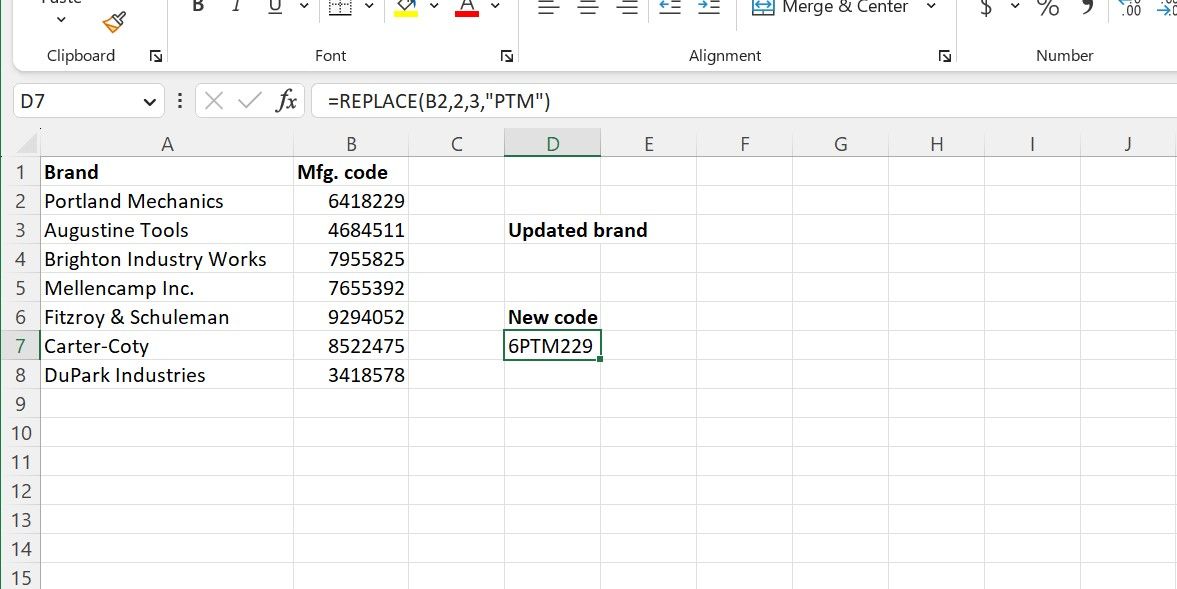The height and width of the screenshot is (589, 1177).
Task: Open fill color dropdown arrow
Action: tap(435, 6)
